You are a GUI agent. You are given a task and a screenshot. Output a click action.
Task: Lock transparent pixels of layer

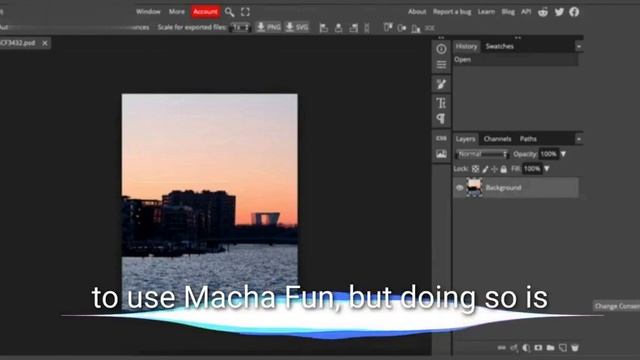tap(476, 169)
